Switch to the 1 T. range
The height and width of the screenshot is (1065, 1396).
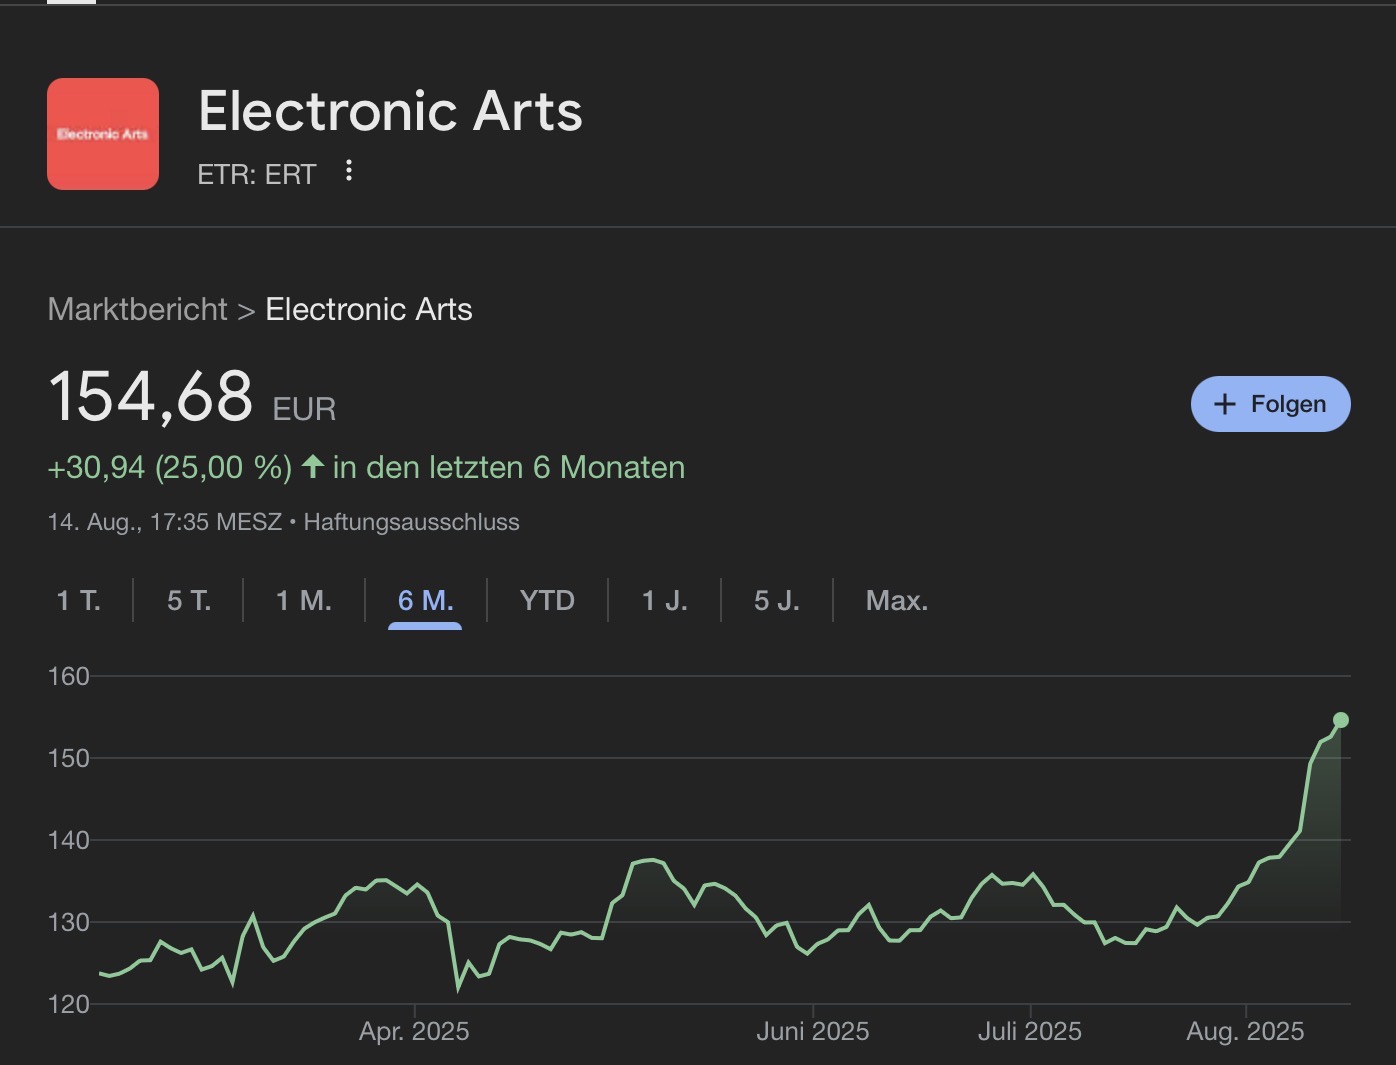click(78, 600)
